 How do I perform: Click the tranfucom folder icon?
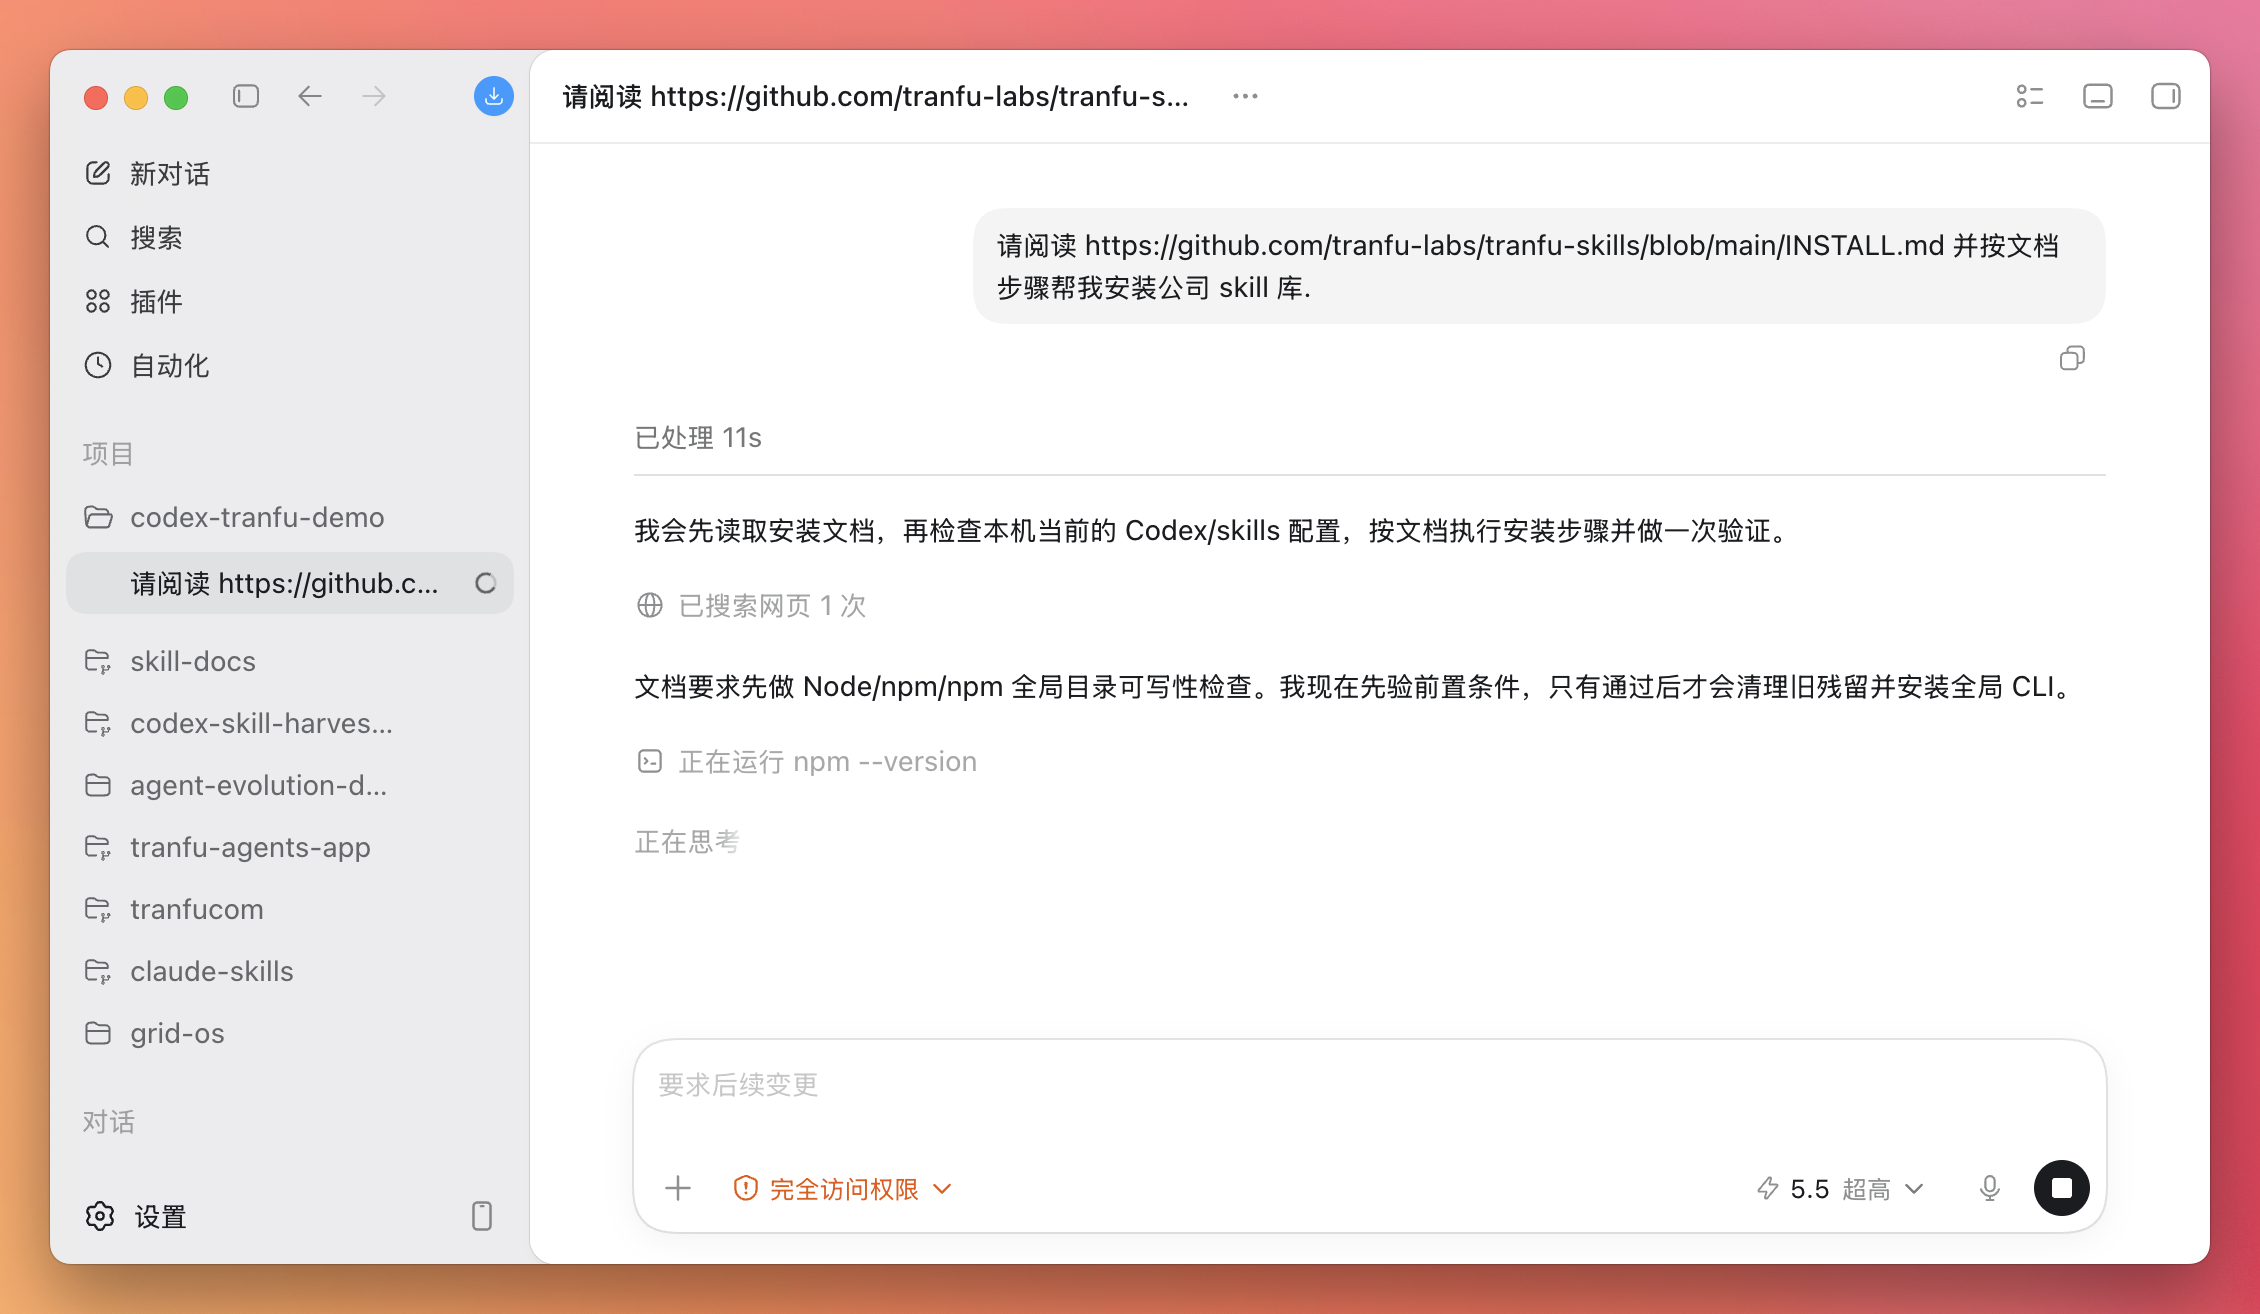coord(98,909)
